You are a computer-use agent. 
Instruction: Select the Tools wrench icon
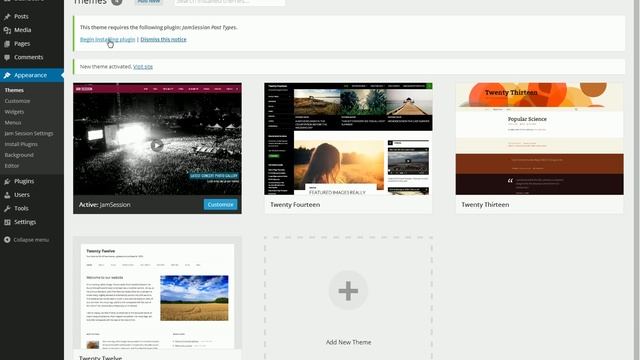click(x=7, y=209)
